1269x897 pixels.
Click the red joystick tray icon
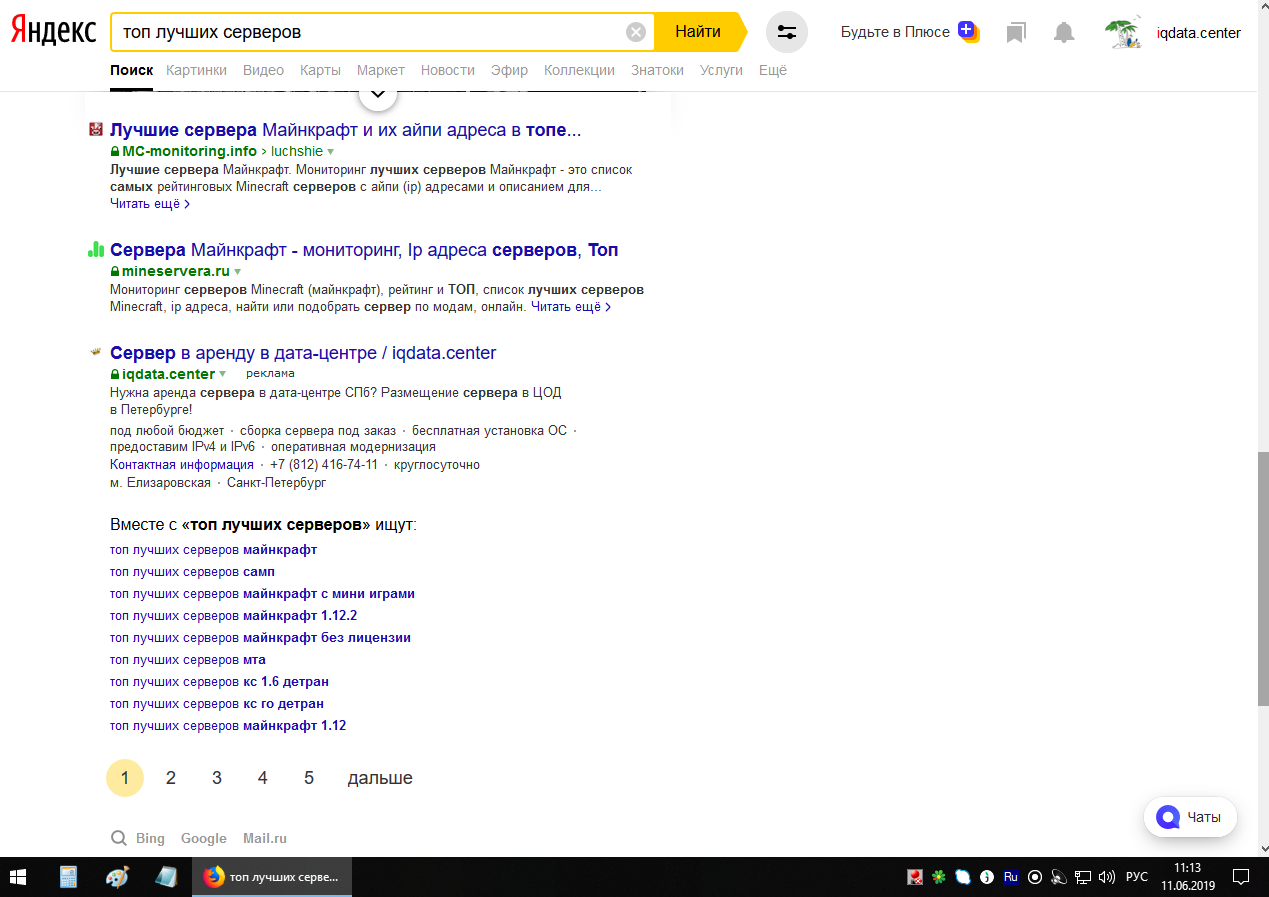915,877
